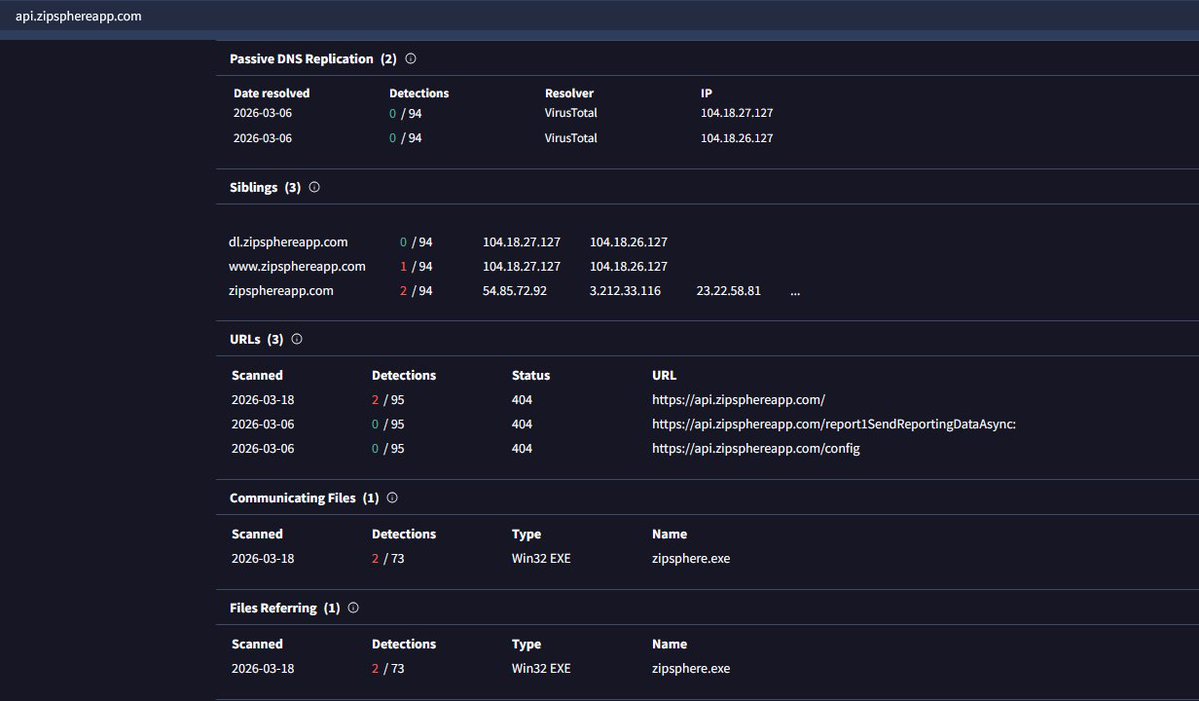
Task: Expand the ellipsis after 23.22.58.81
Action: point(795,291)
